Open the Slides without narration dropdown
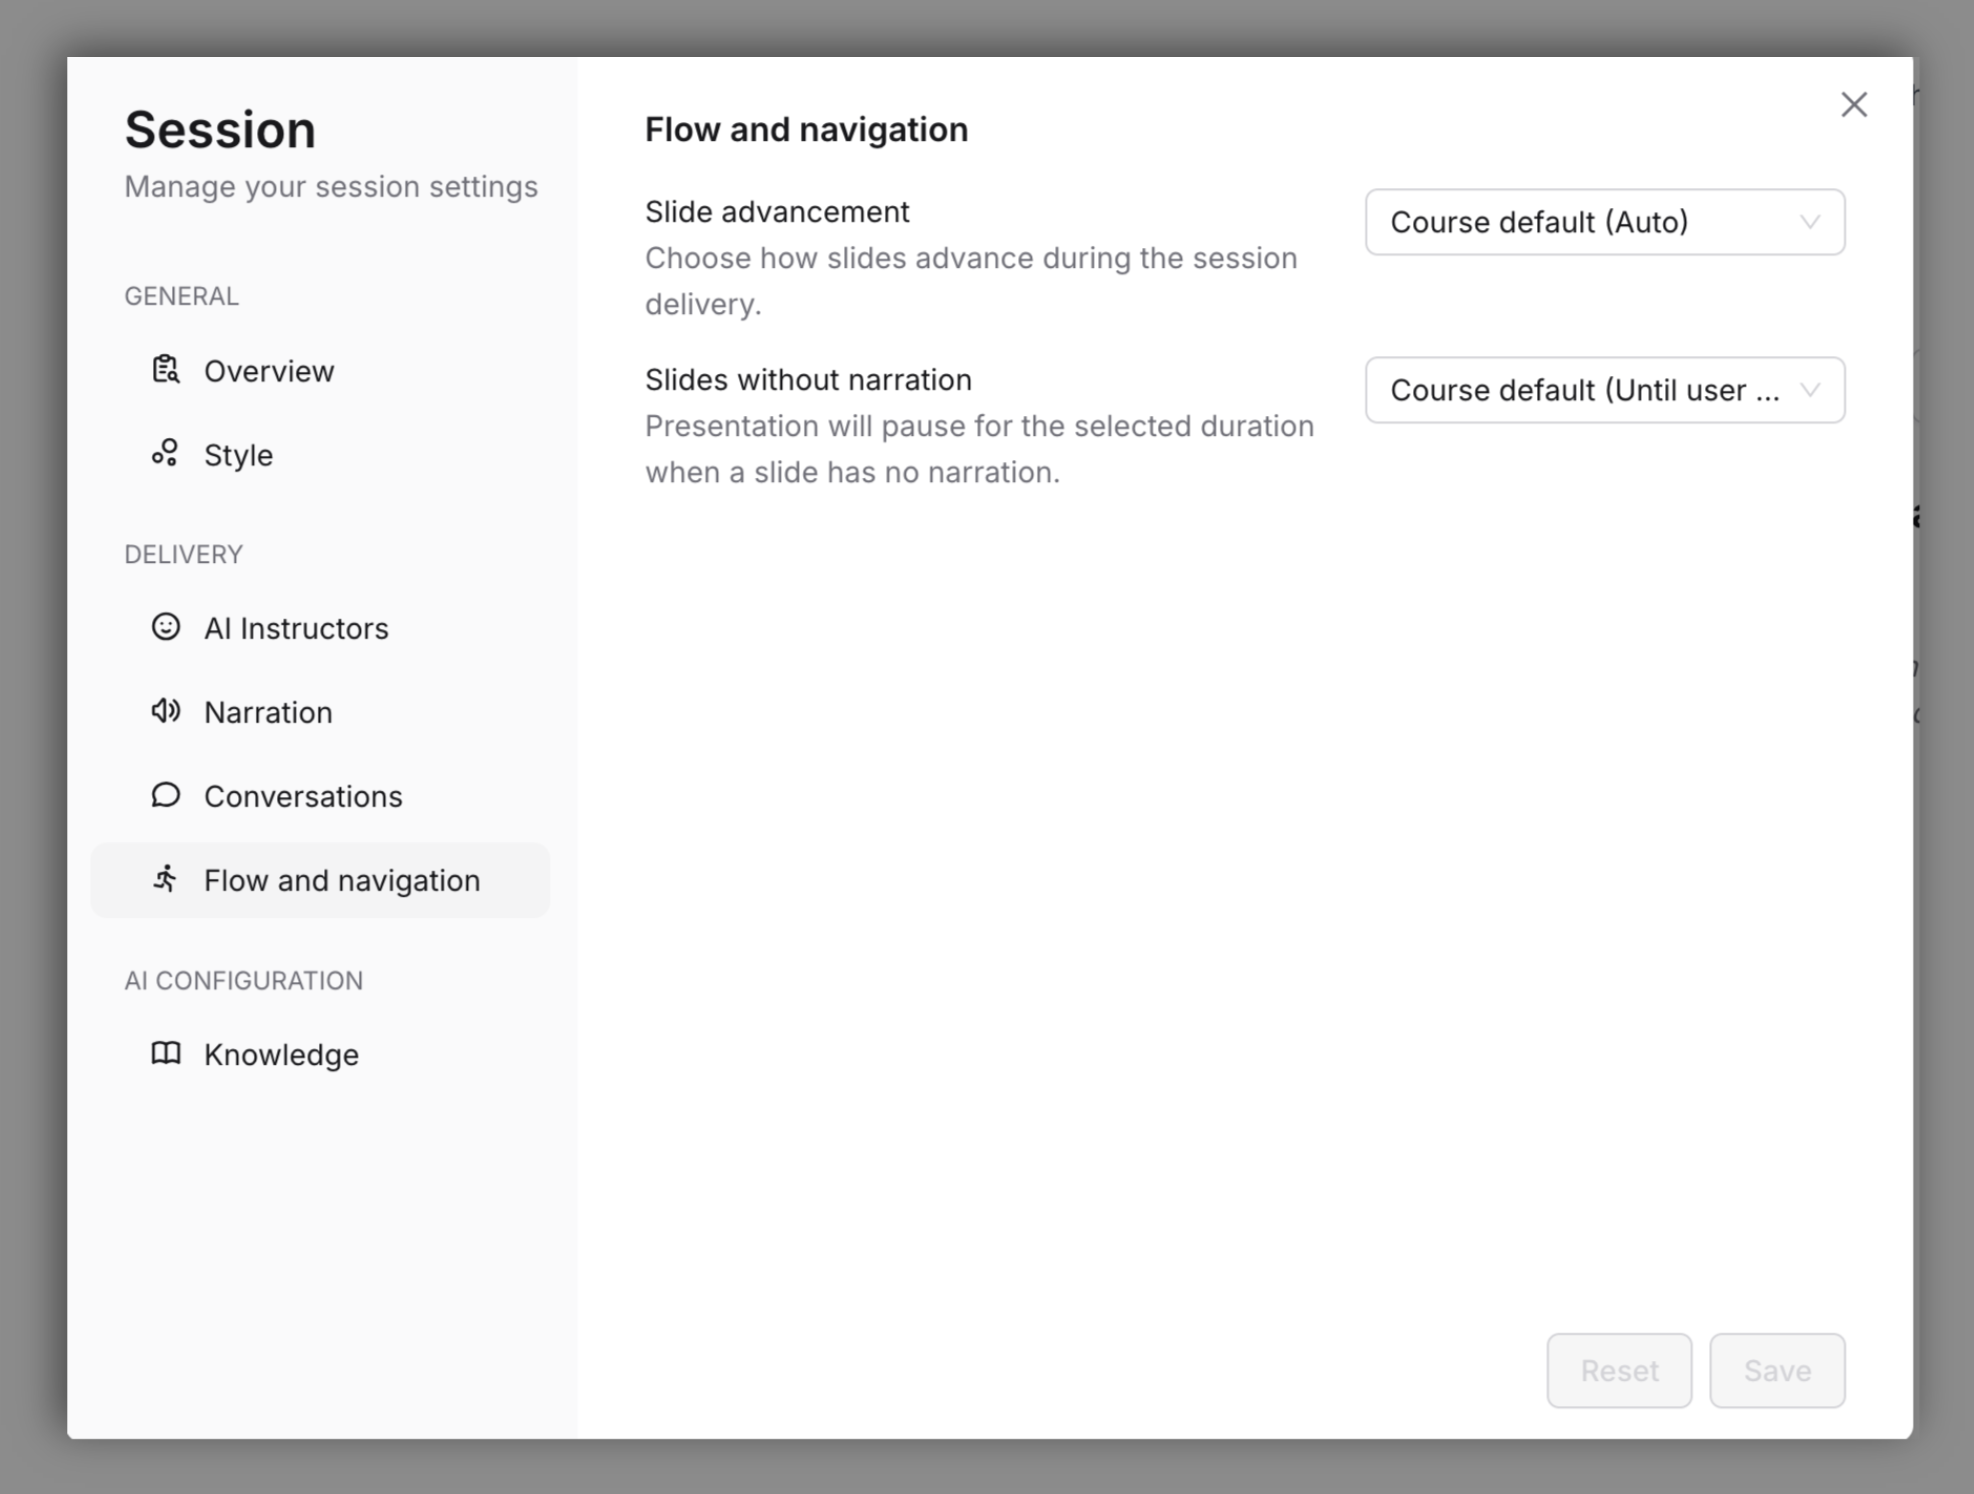This screenshot has height=1494, width=1974. pos(1603,390)
